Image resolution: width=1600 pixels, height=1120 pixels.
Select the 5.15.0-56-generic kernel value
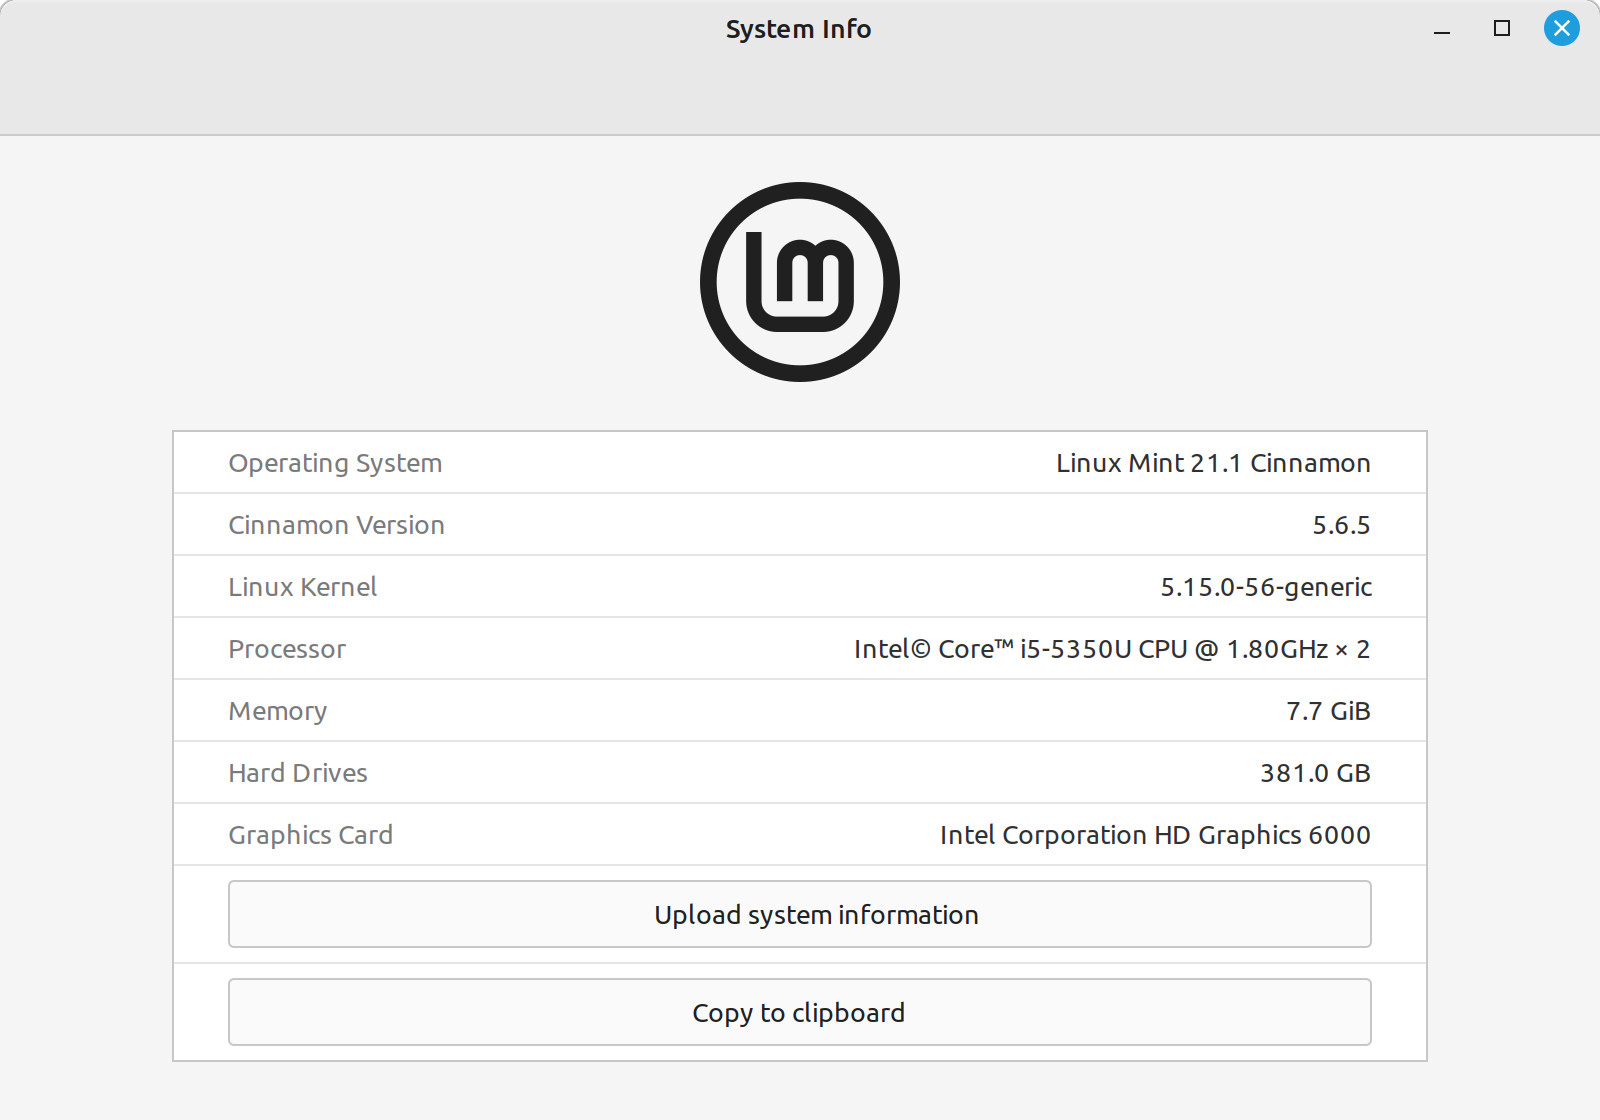pyautogui.click(x=1266, y=587)
